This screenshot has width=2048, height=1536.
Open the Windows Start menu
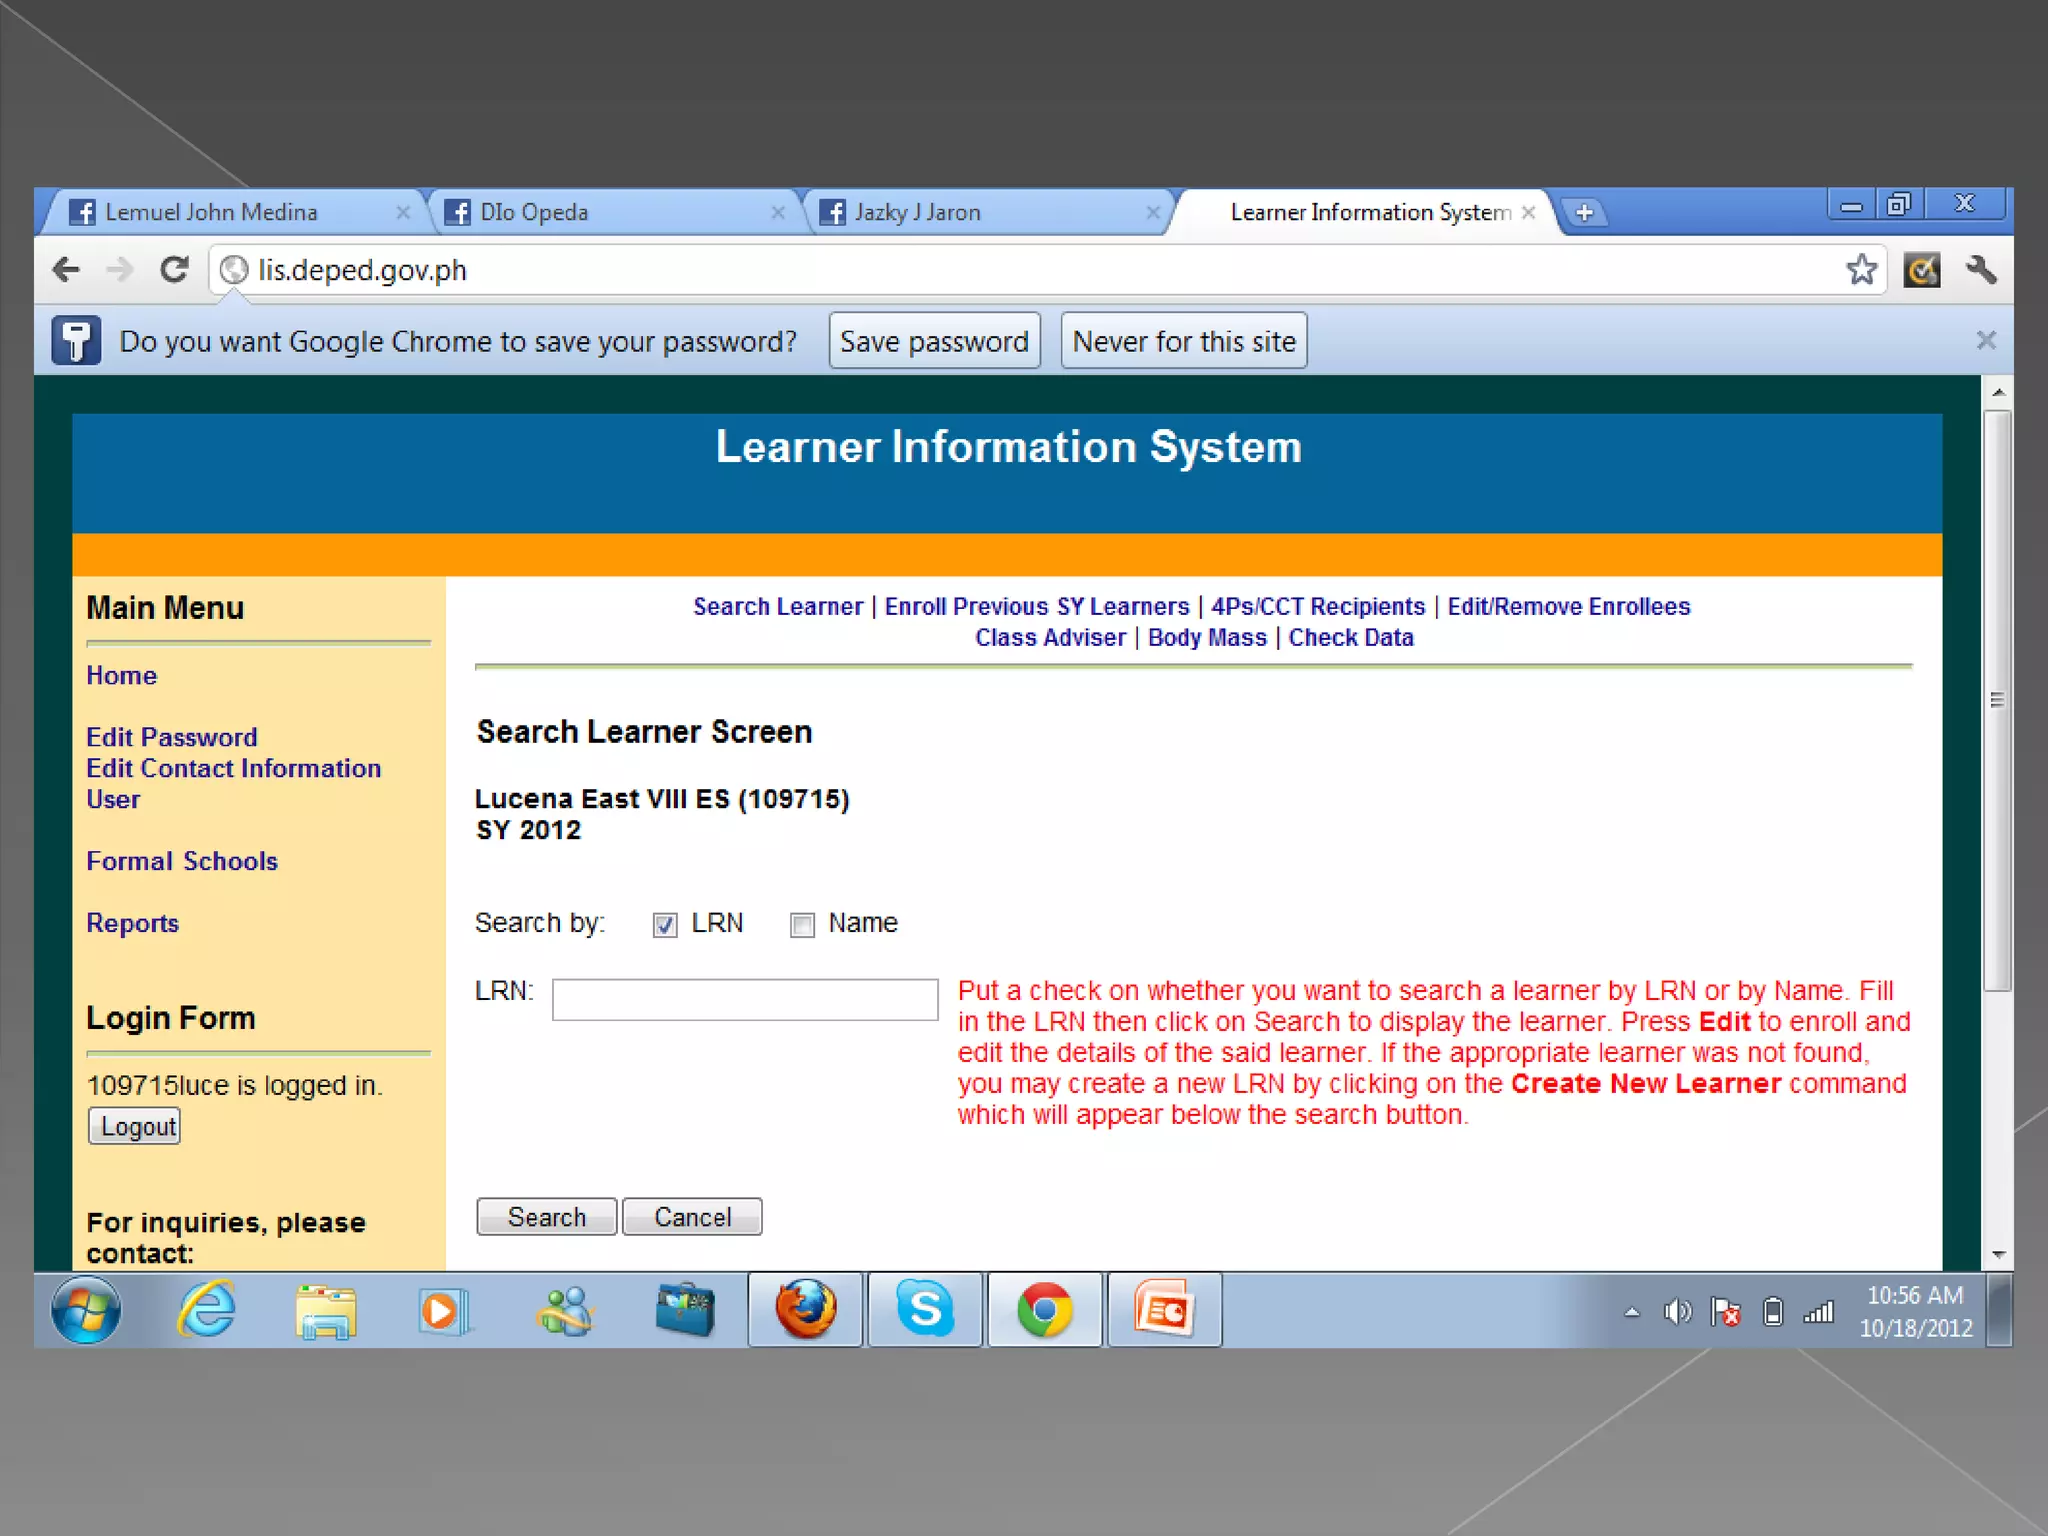click(x=86, y=1310)
